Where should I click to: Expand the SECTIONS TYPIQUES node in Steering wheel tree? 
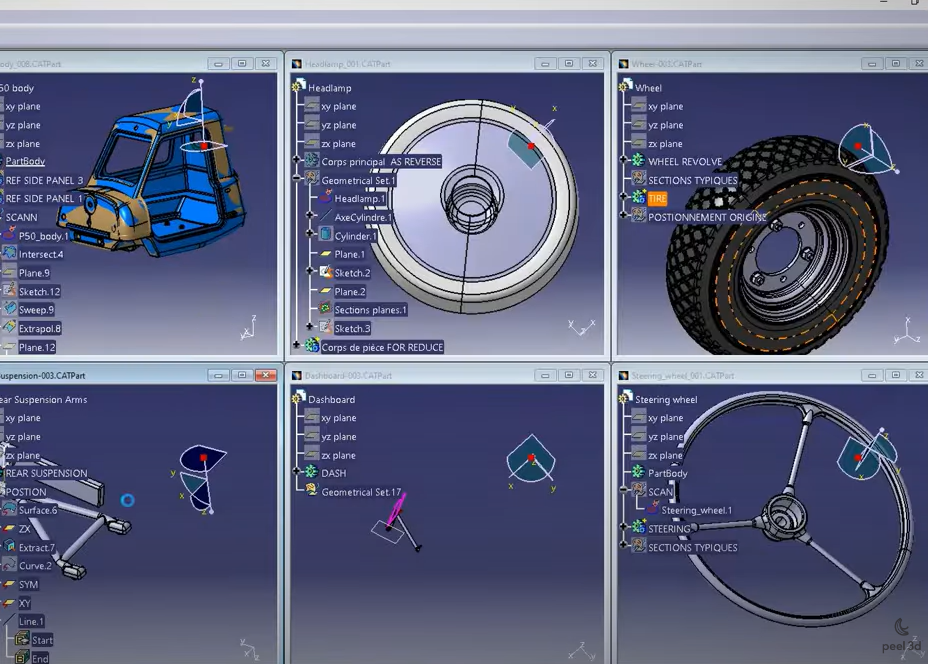tap(624, 545)
